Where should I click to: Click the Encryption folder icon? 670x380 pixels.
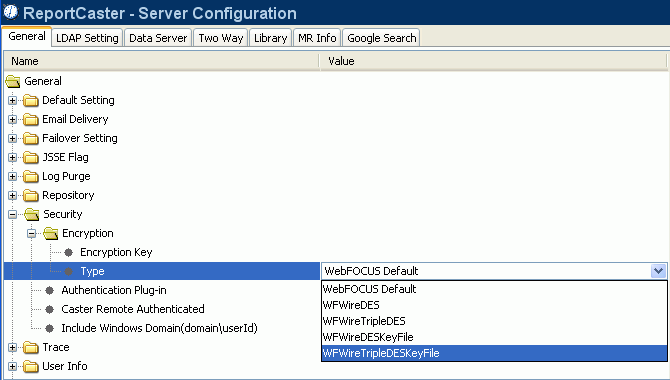point(50,233)
